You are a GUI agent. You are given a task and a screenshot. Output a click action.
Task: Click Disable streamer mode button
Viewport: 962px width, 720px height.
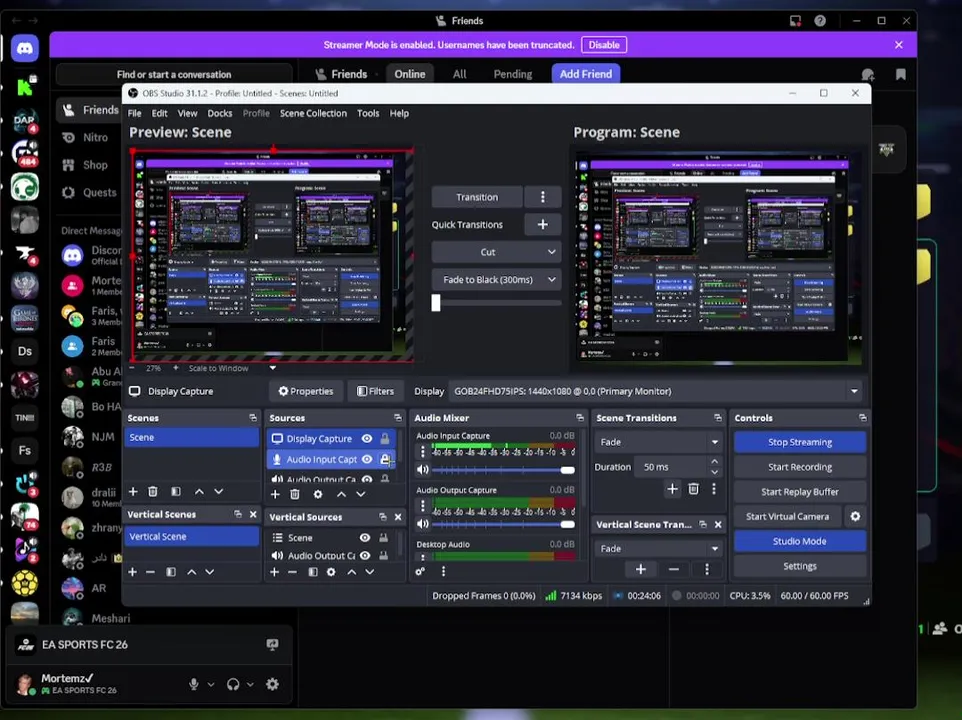click(x=604, y=45)
